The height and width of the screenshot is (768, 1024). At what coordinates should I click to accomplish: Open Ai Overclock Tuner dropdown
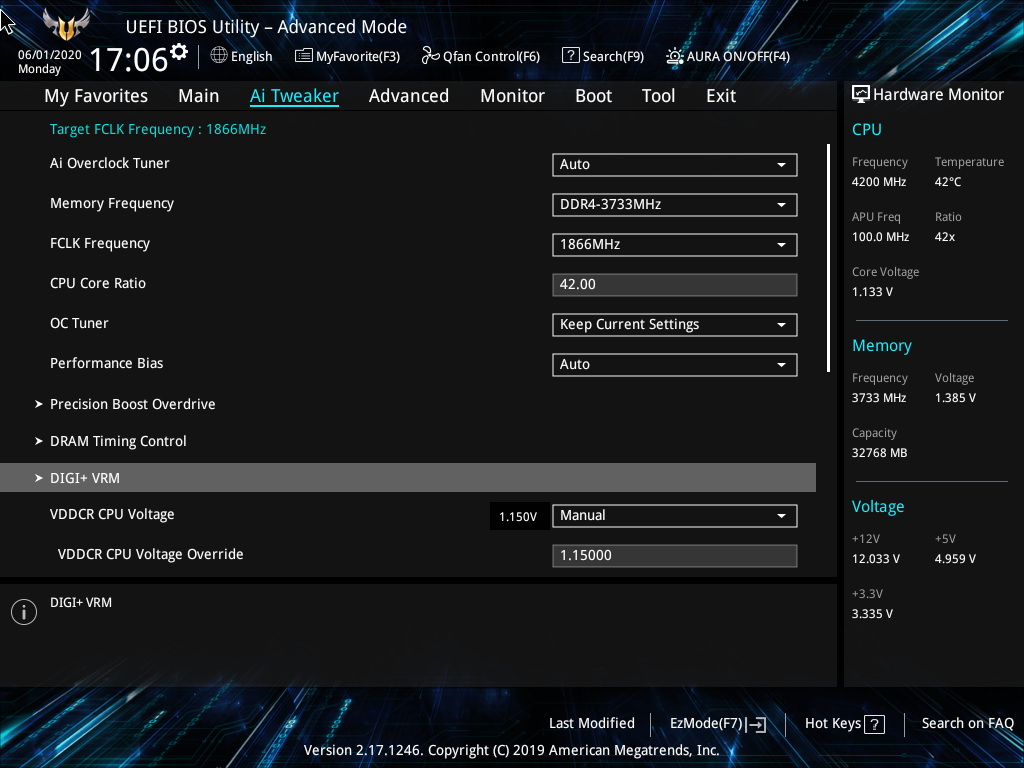675,165
